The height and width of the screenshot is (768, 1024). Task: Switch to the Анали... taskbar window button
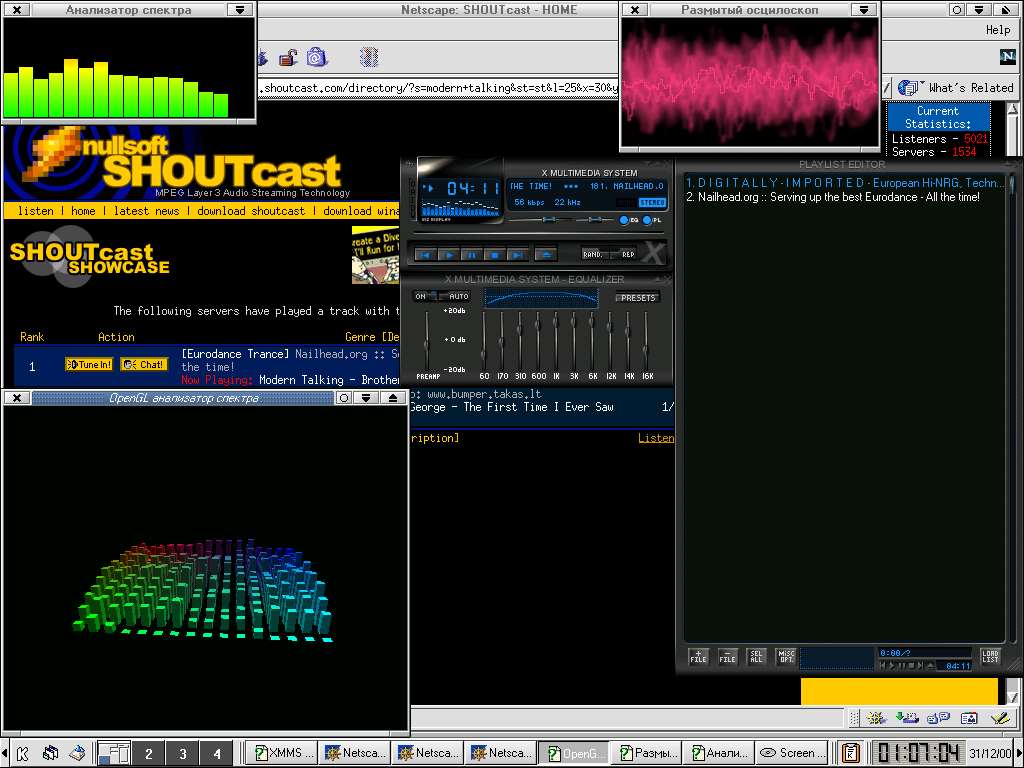(720, 753)
